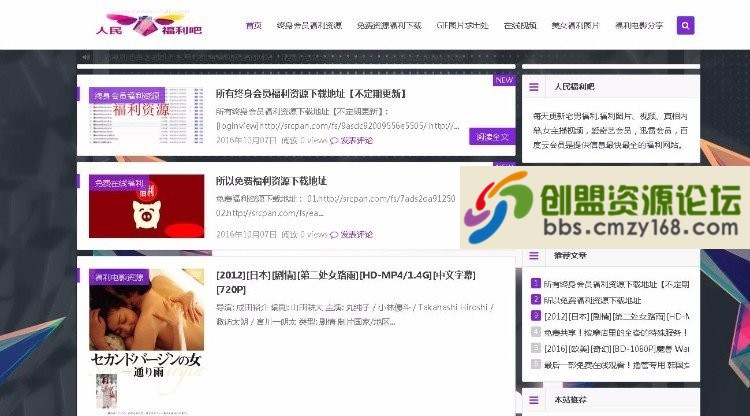Image resolution: width=750 pixels, height=416 pixels.
Task: Open recommended article 1 所有终身会员福利资源下载地址
Action: tap(616, 284)
